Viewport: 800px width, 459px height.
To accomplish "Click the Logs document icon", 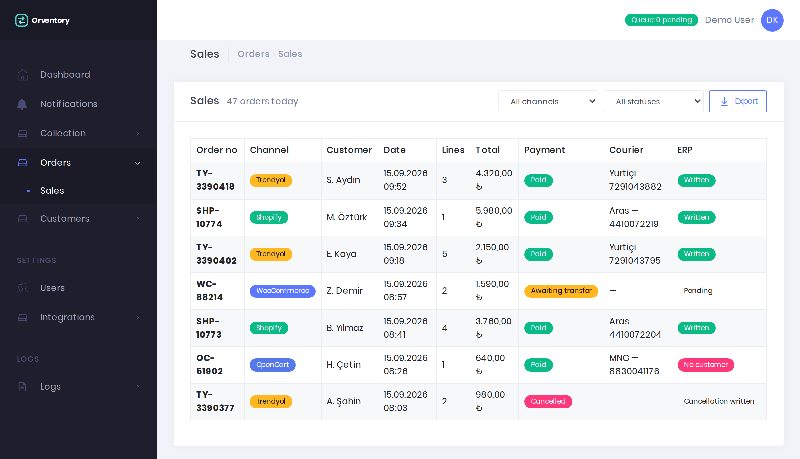I will [x=22, y=387].
